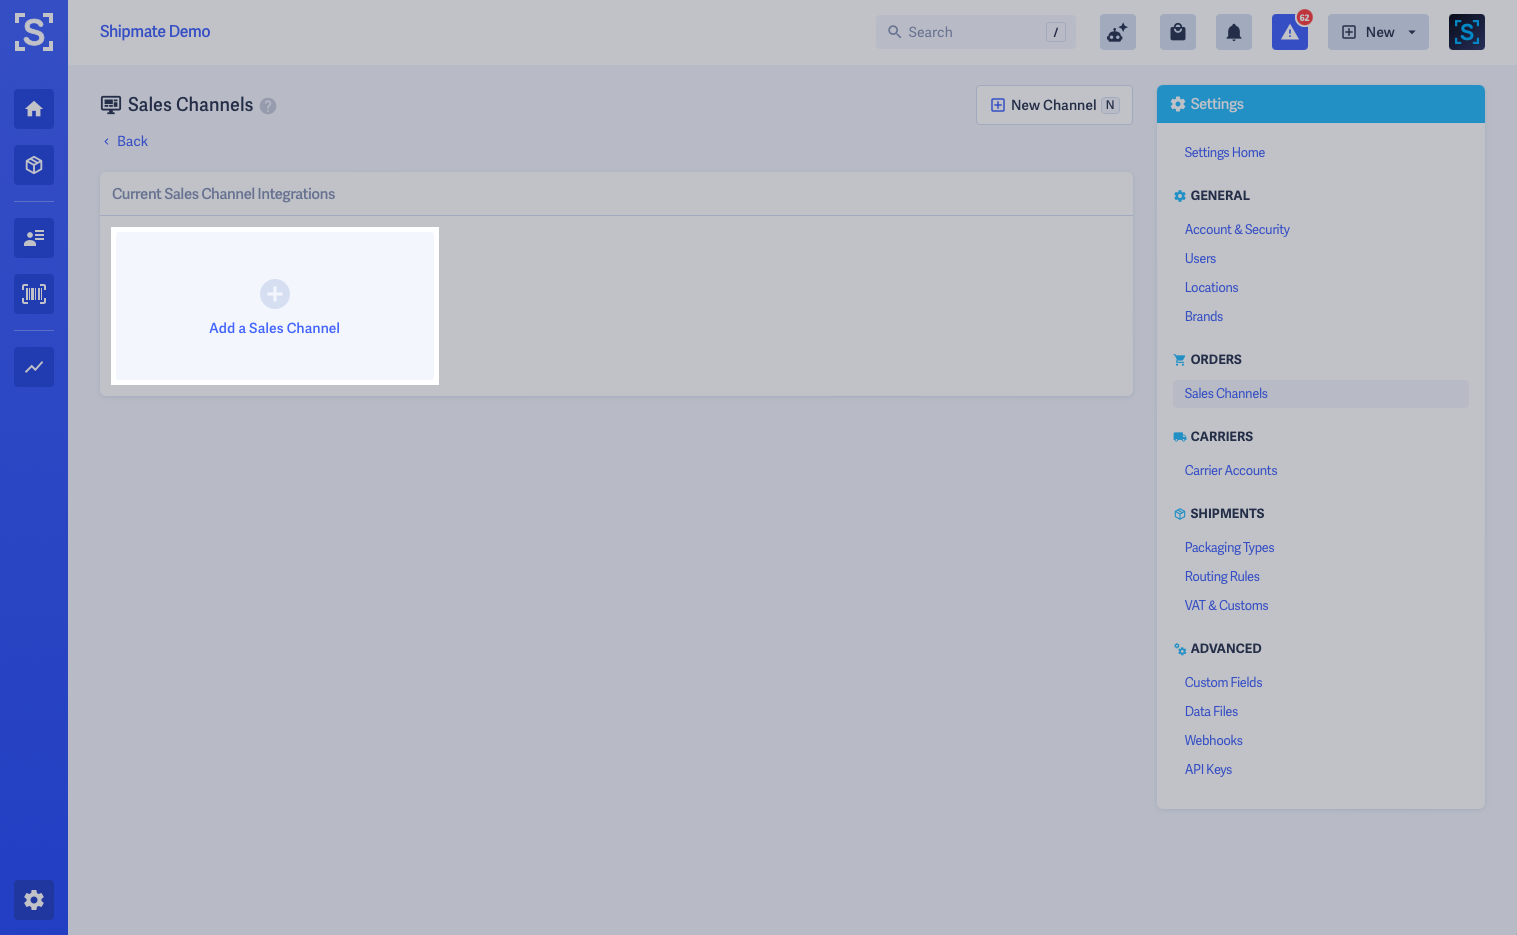
Task: Click the New Channel button
Action: point(1054,104)
